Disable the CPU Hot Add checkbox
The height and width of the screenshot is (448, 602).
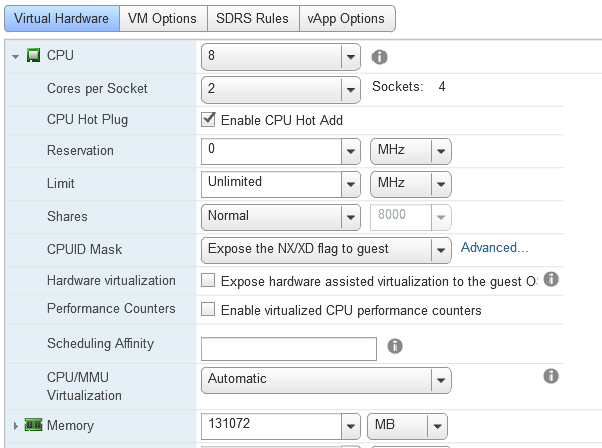(209, 120)
